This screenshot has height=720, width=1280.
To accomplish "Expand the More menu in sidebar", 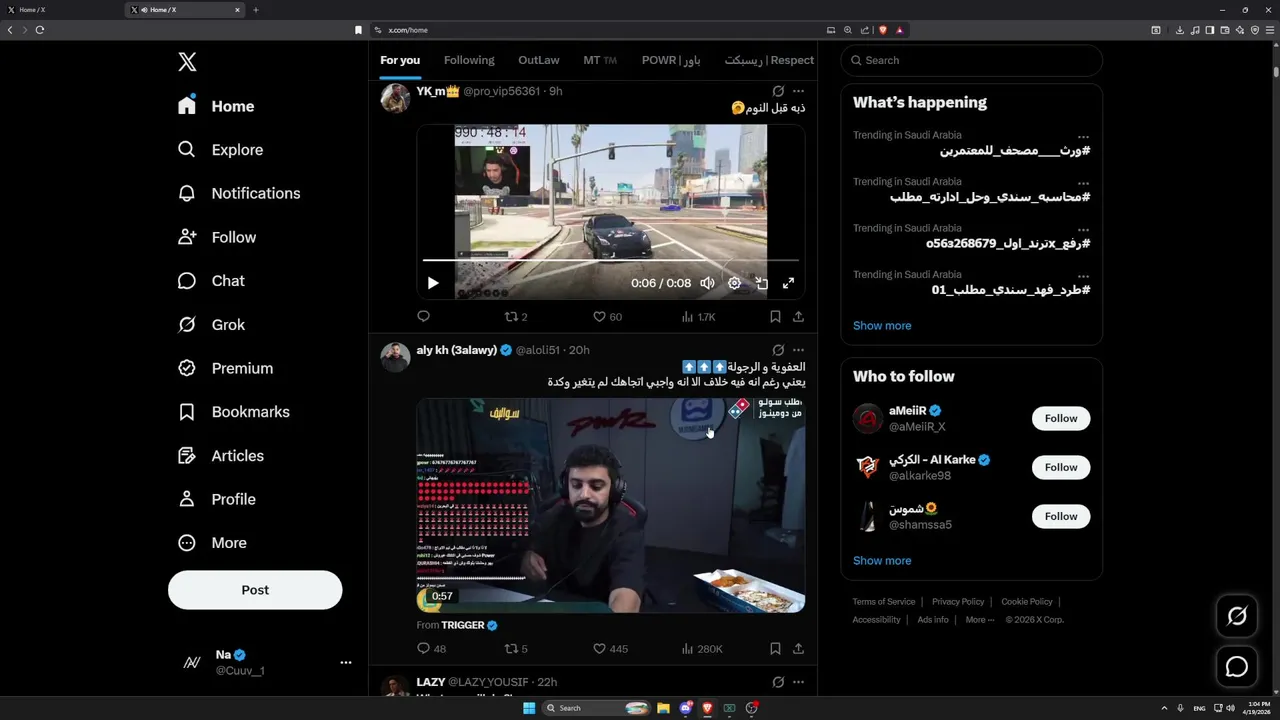I will click(212, 543).
